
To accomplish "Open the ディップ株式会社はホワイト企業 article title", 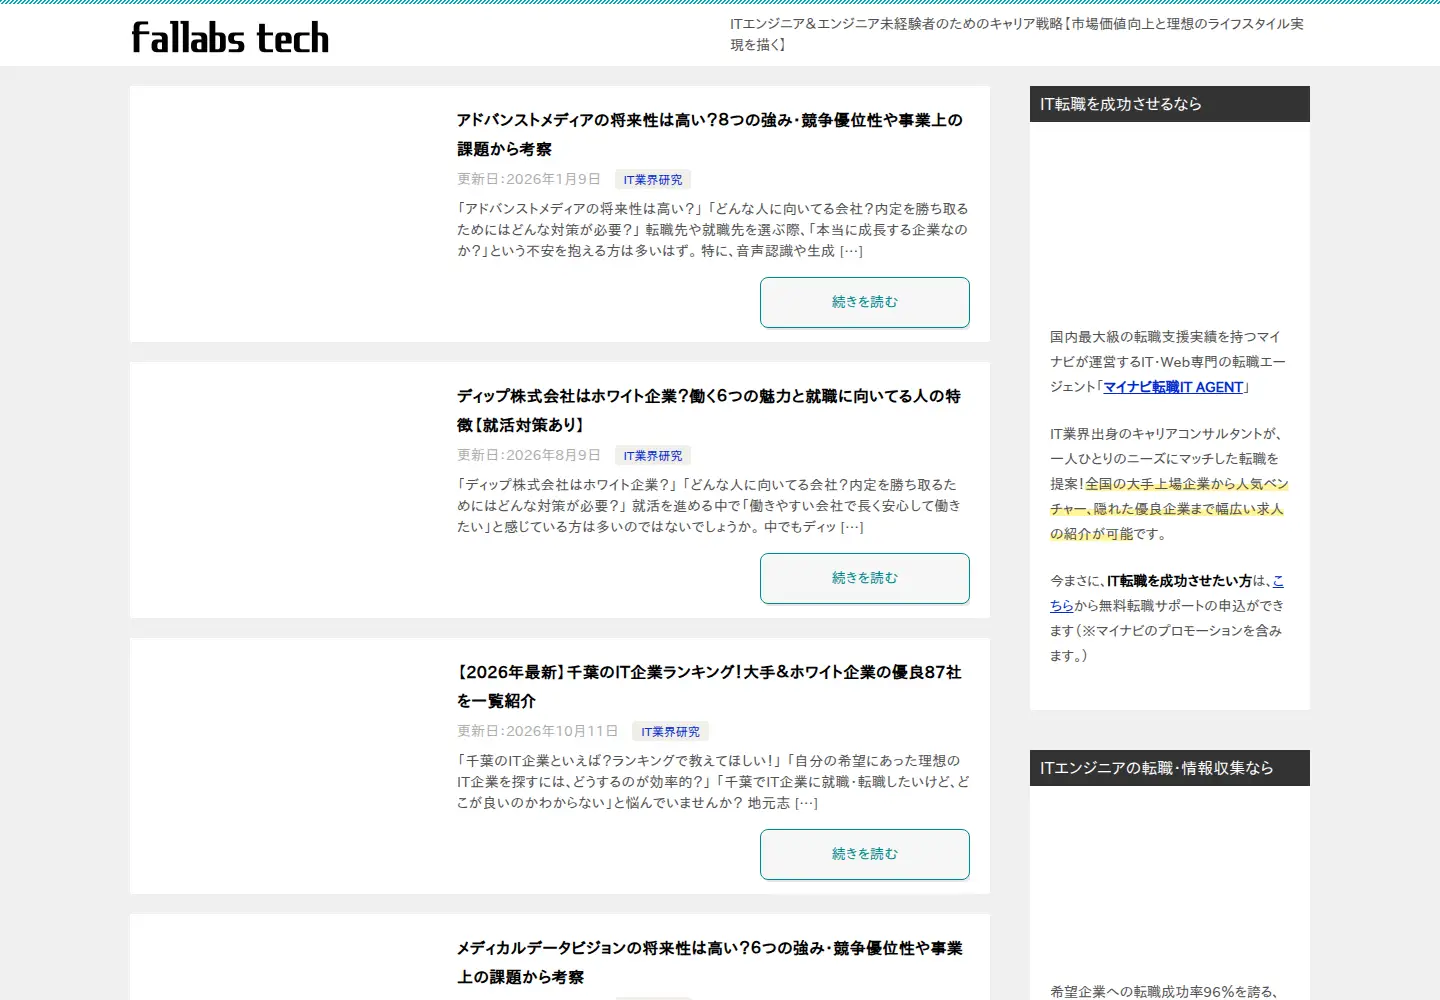I will [709, 410].
